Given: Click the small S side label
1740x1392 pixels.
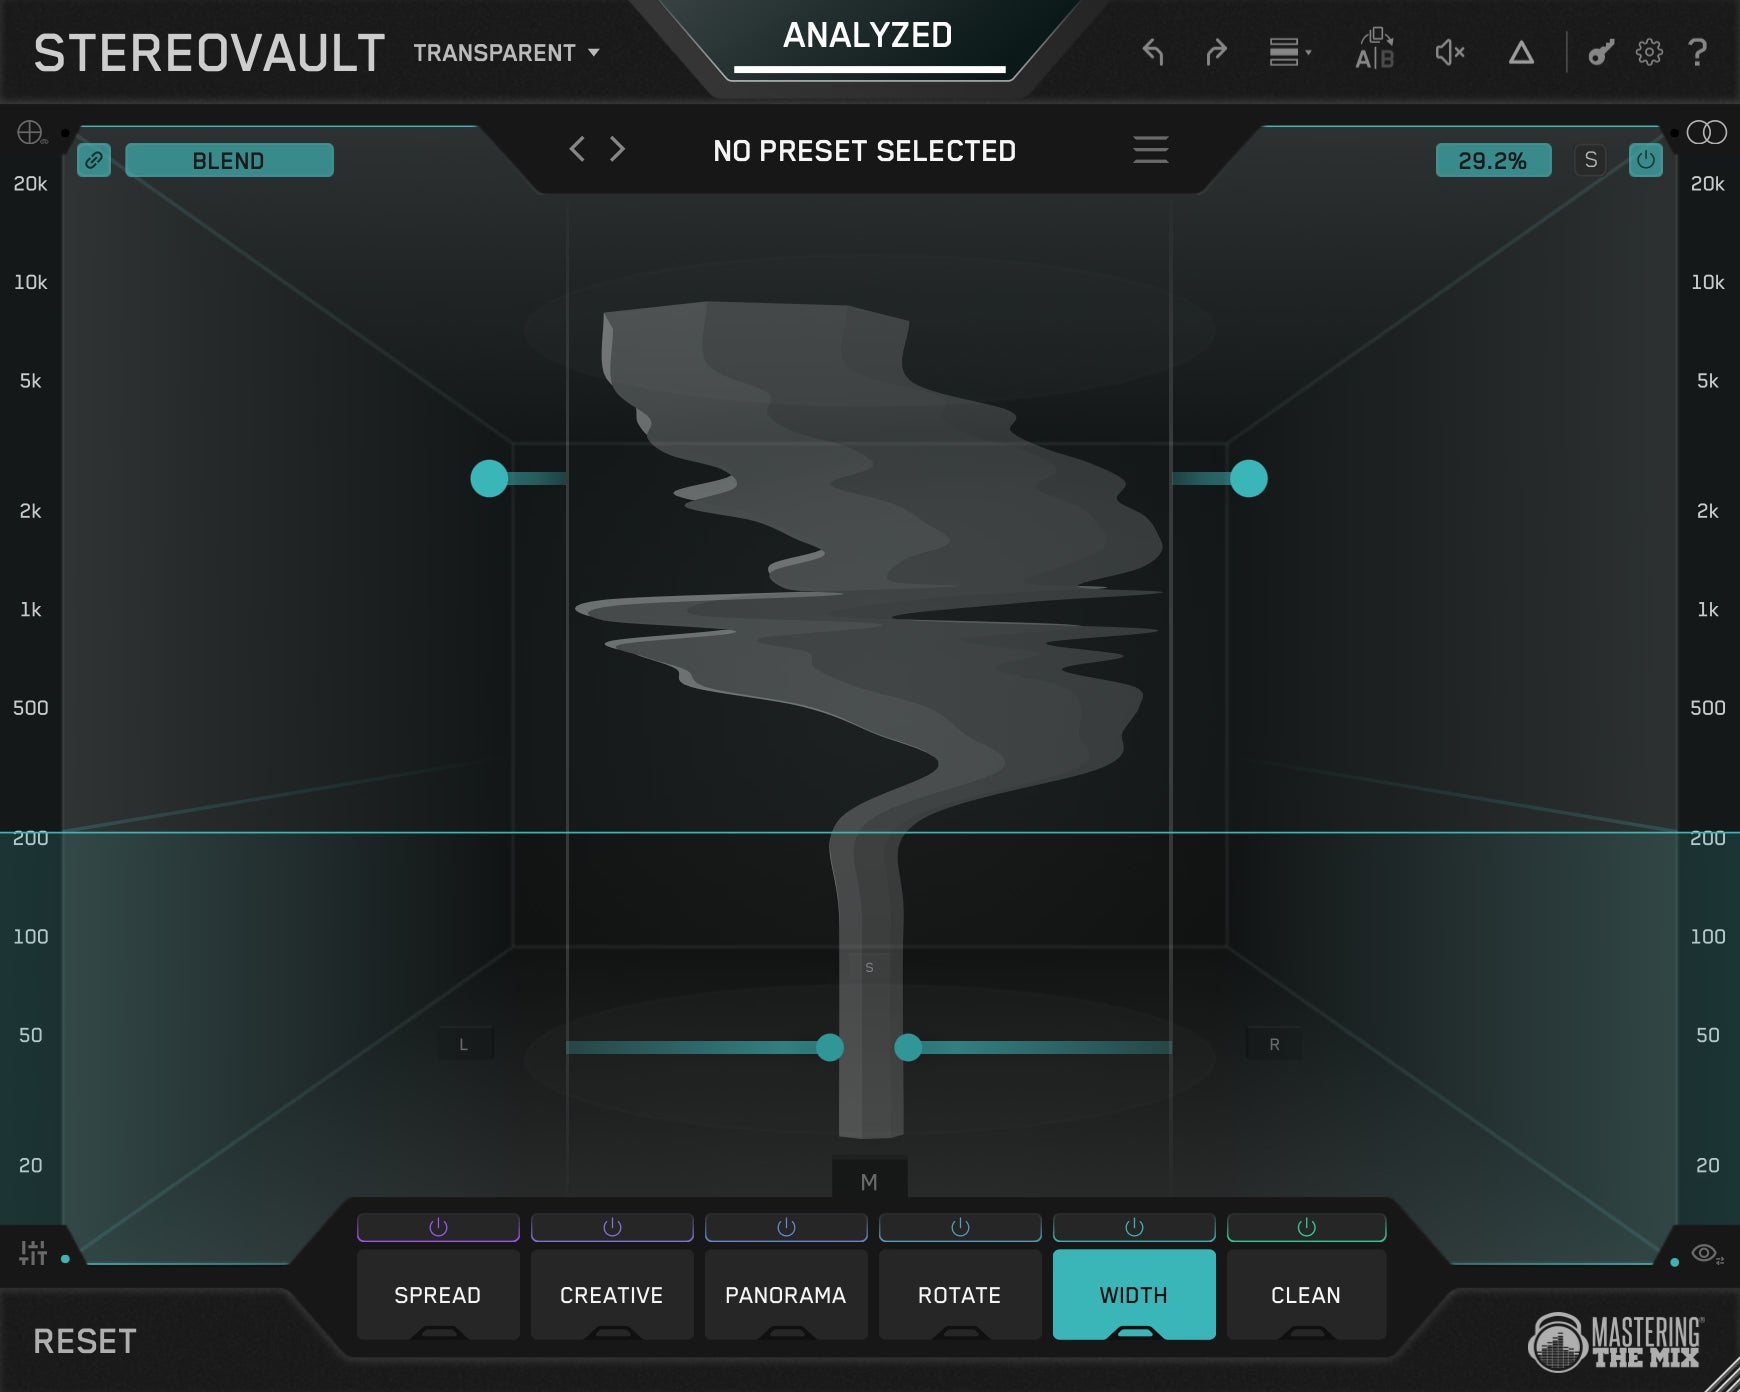Looking at the screenshot, I should coord(869,967).
